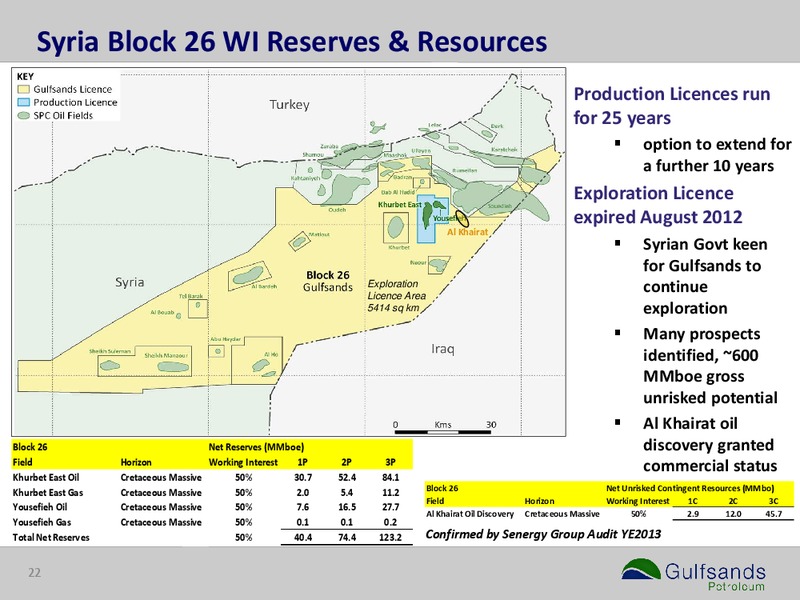Click the '12.0' contingent resources value
Image resolution: width=800 pixels, height=600 pixels.
tap(733, 514)
